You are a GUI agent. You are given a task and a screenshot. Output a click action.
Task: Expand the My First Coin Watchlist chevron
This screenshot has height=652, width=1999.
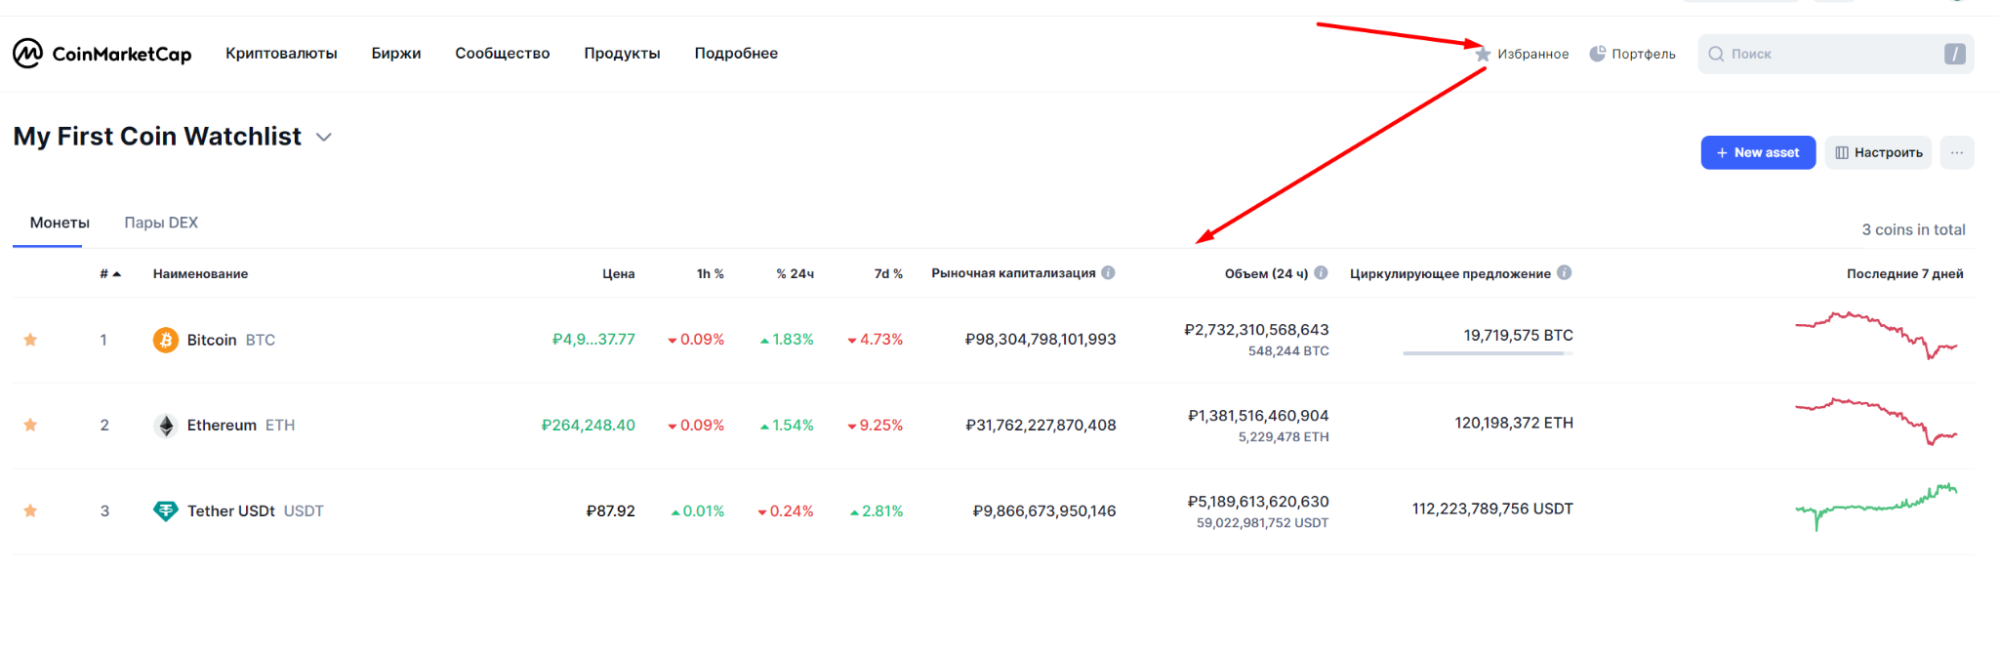tap(324, 137)
